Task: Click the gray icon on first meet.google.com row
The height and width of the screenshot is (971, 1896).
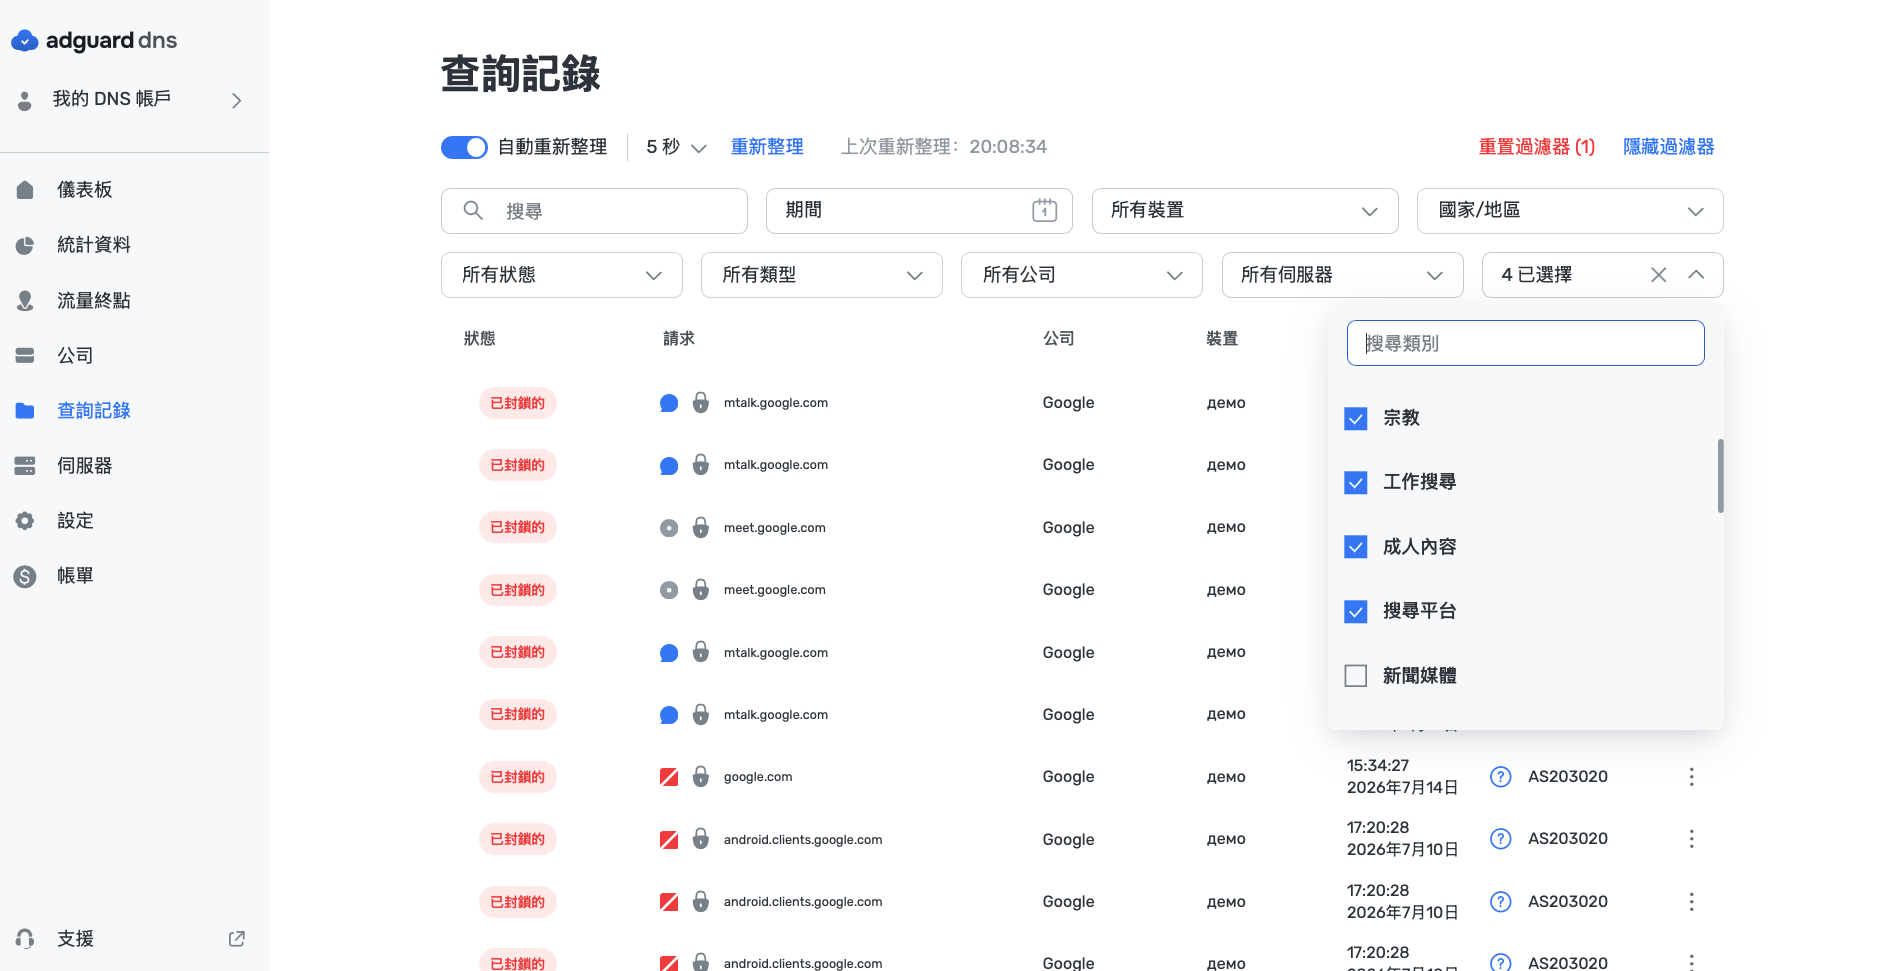Action: 669,528
